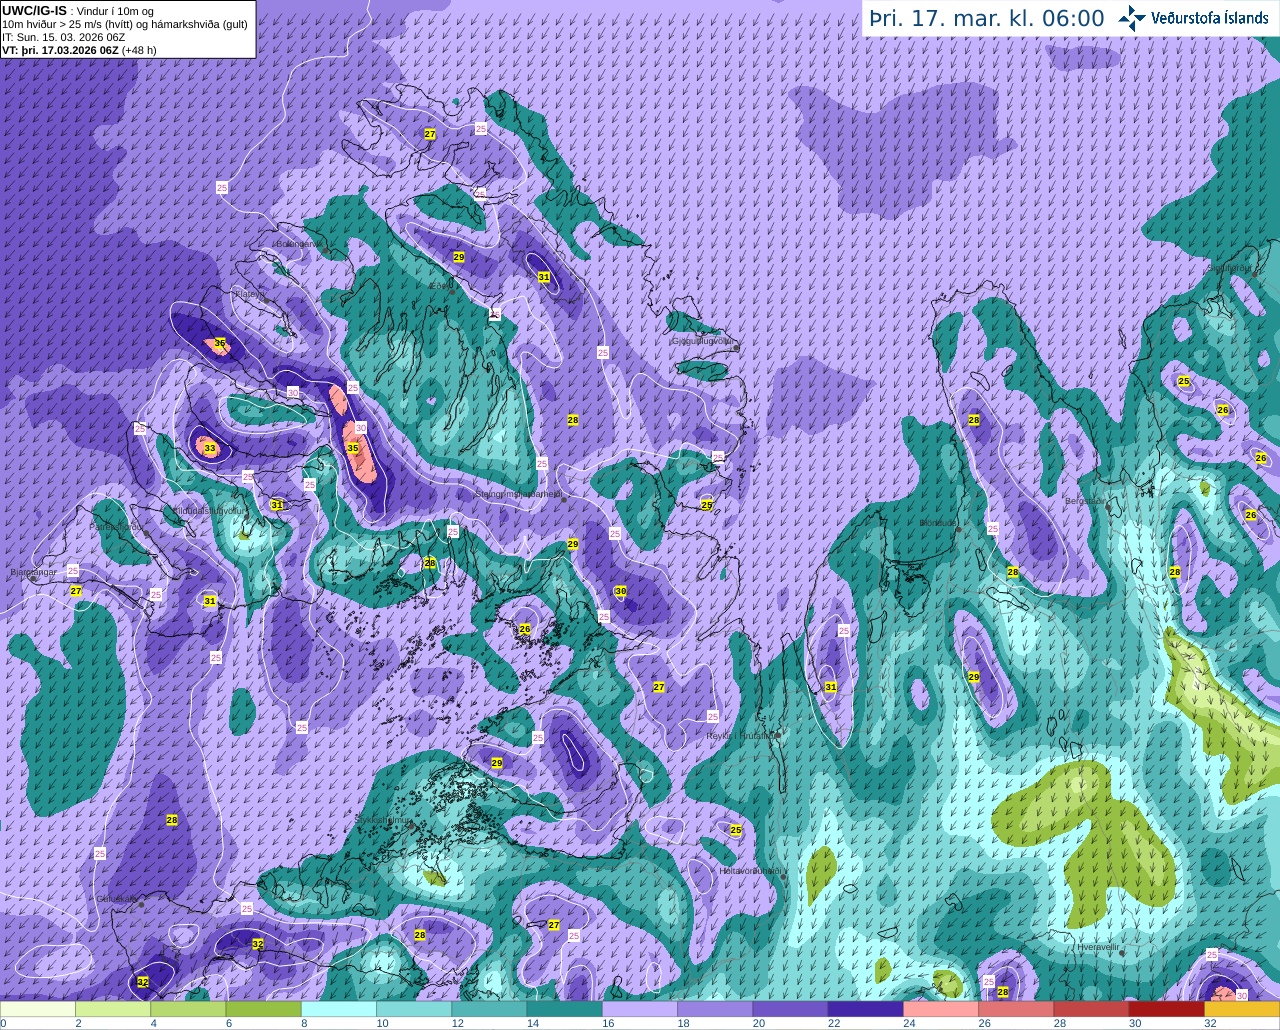The height and width of the screenshot is (1030, 1280).
Task: Click the '10m hviður > 25 m/s' description line
Action: (x=125, y=24)
